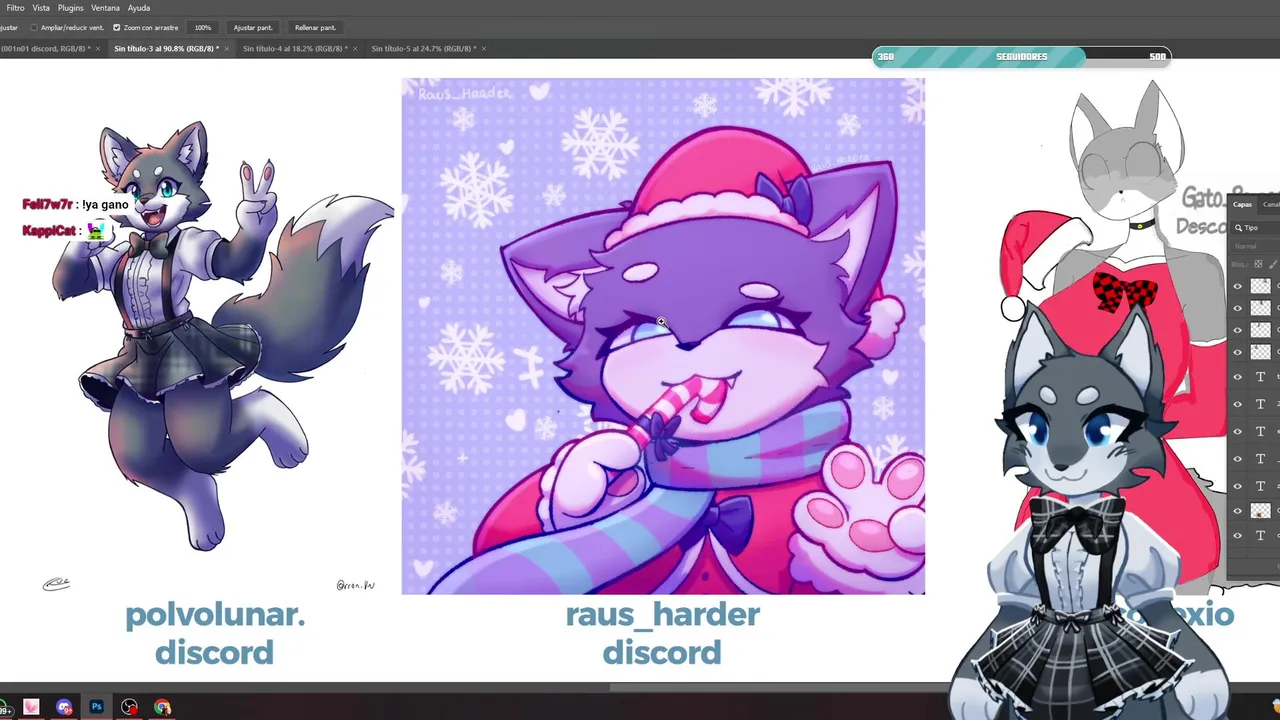Disable the Zoom con arrastre checkbox
This screenshot has height=720, width=1280.
pos(117,28)
